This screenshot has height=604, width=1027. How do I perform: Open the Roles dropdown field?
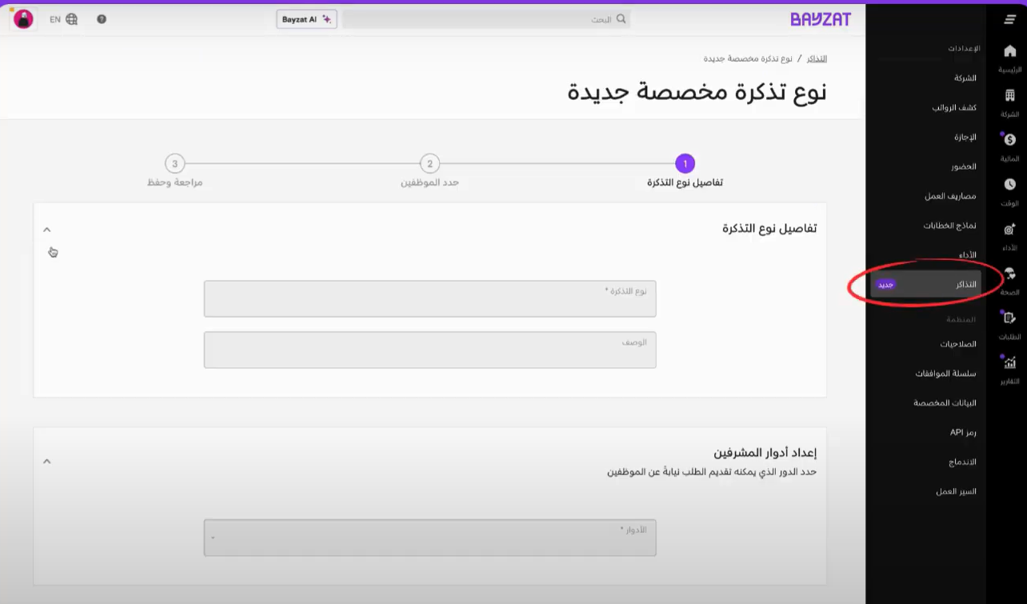[430, 537]
